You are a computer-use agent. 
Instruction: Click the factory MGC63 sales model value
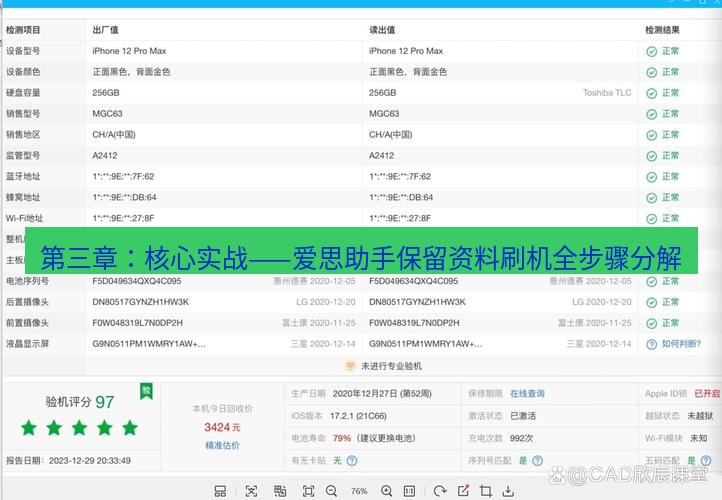(107, 114)
